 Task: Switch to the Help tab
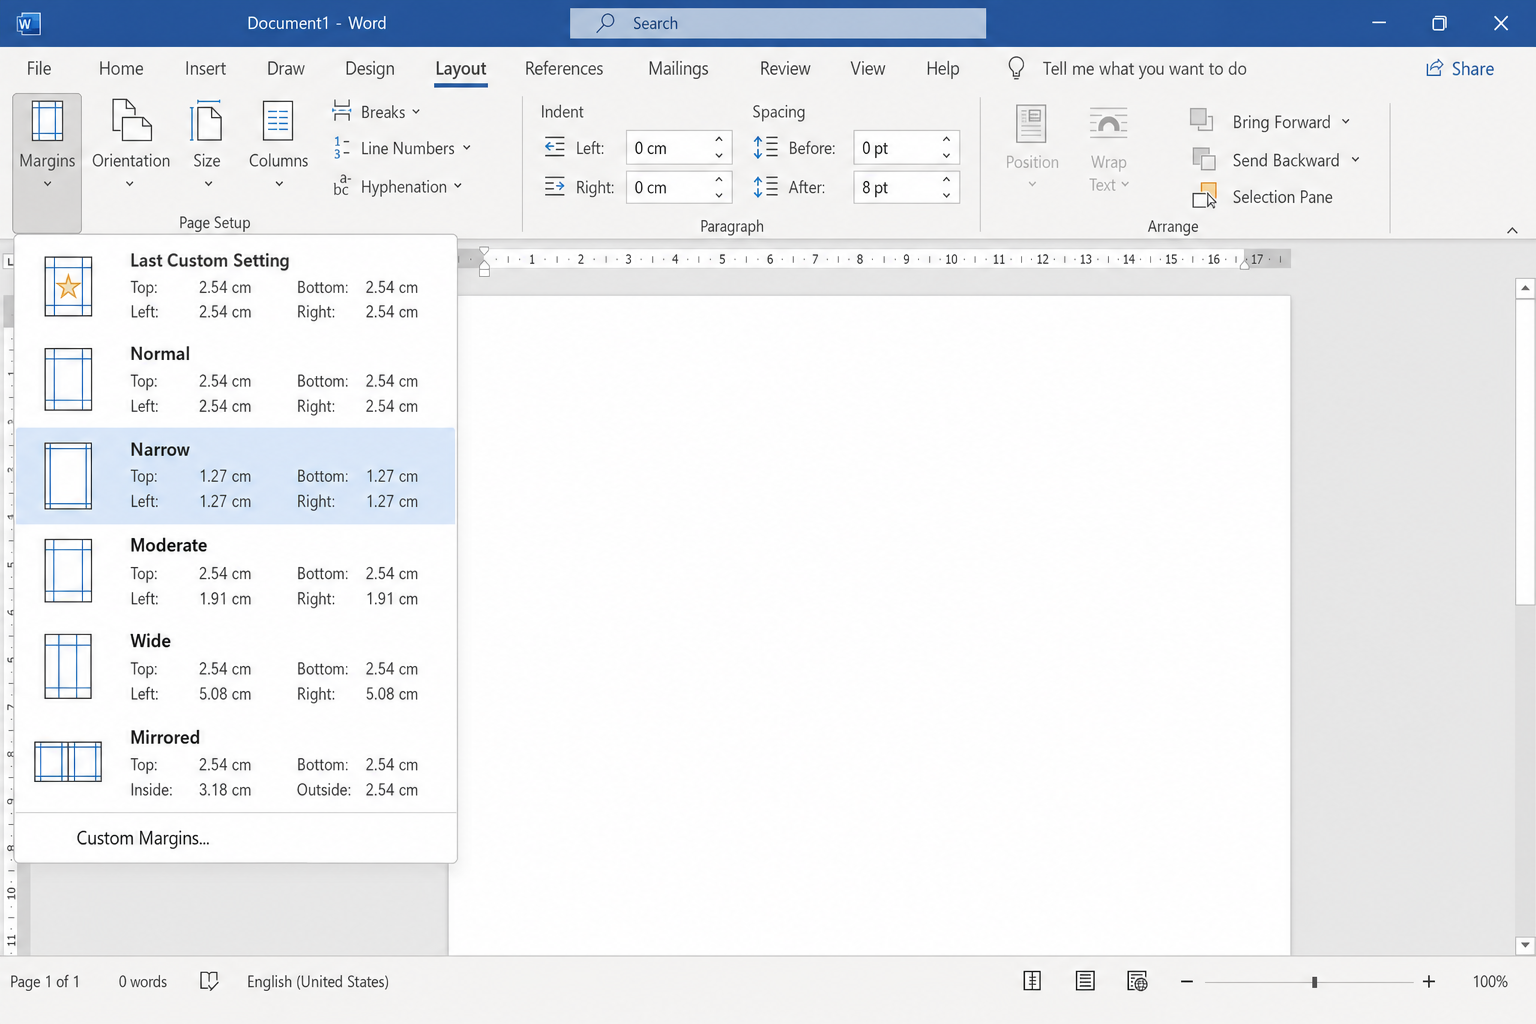[x=943, y=68]
